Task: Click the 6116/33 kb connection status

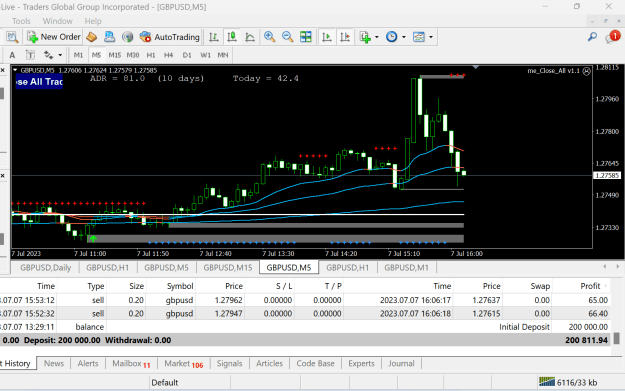Action: pyautogui.click(x=568, y=383)
